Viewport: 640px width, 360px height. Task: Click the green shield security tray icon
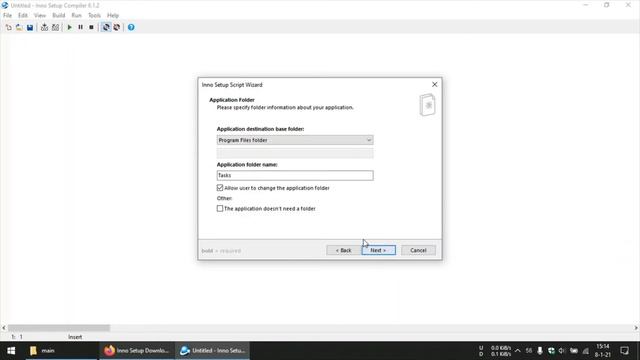(551, 351)
